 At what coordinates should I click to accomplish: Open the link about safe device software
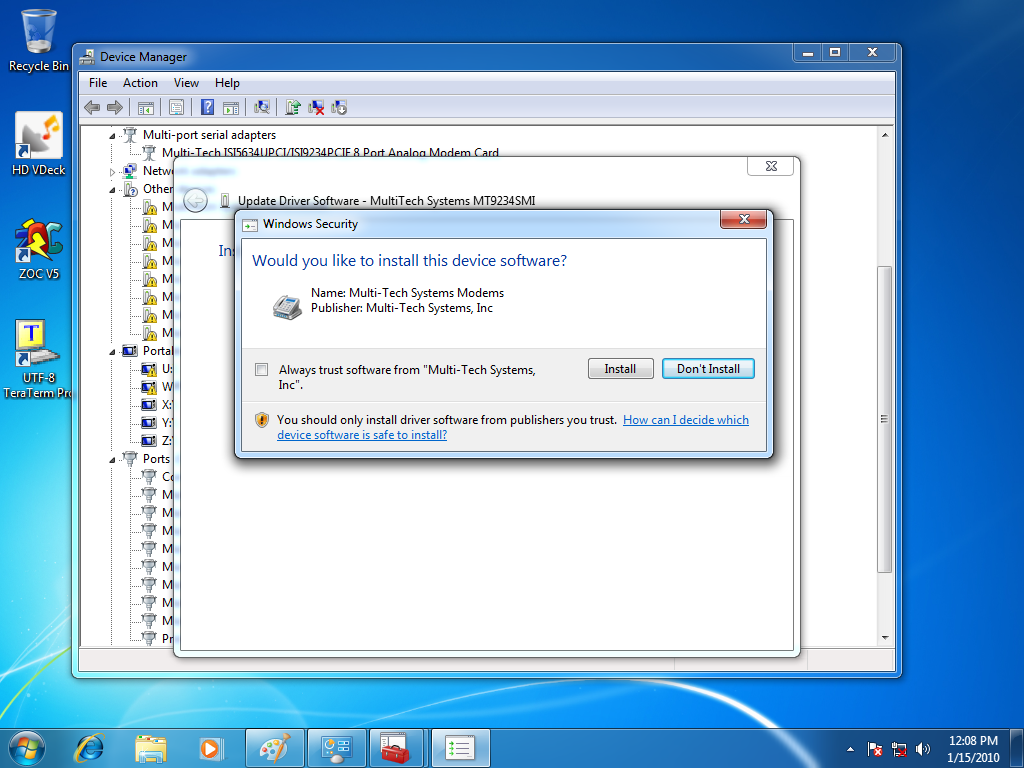[686, 420]
